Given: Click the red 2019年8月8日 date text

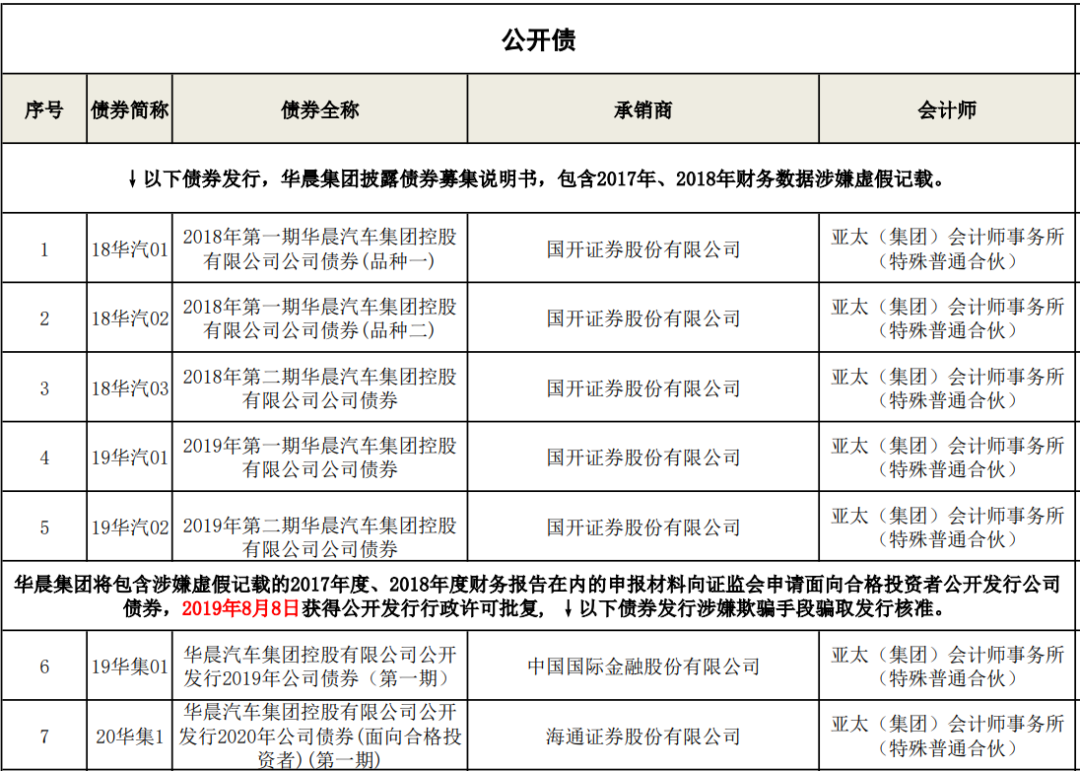Looking at the screenshot, I should pyautogui.click(x=240, y=609).
